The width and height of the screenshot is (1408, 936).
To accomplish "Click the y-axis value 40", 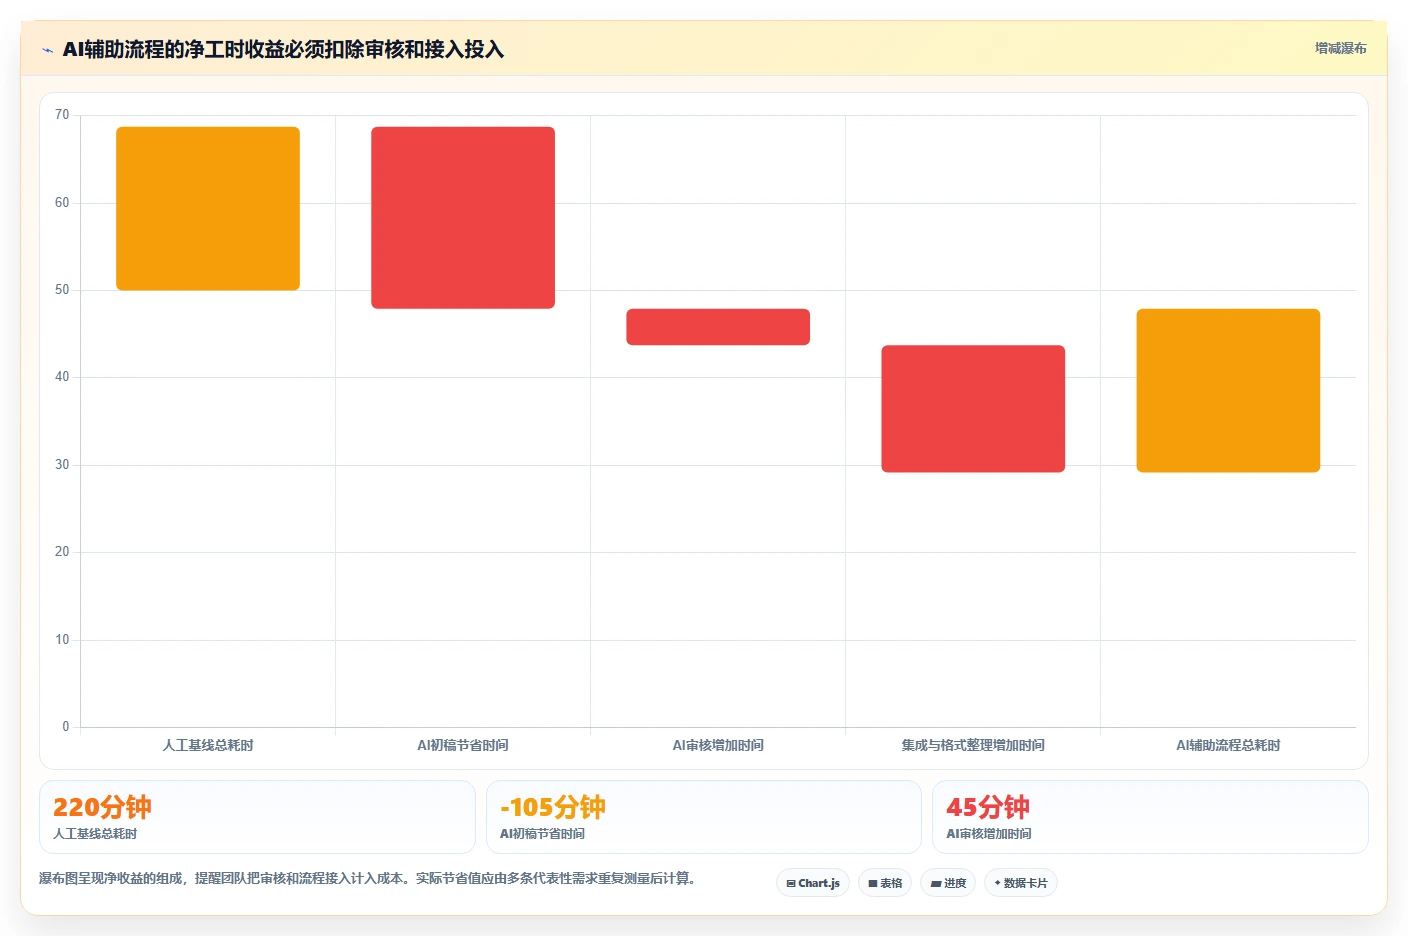I will [x=62, y=377].
